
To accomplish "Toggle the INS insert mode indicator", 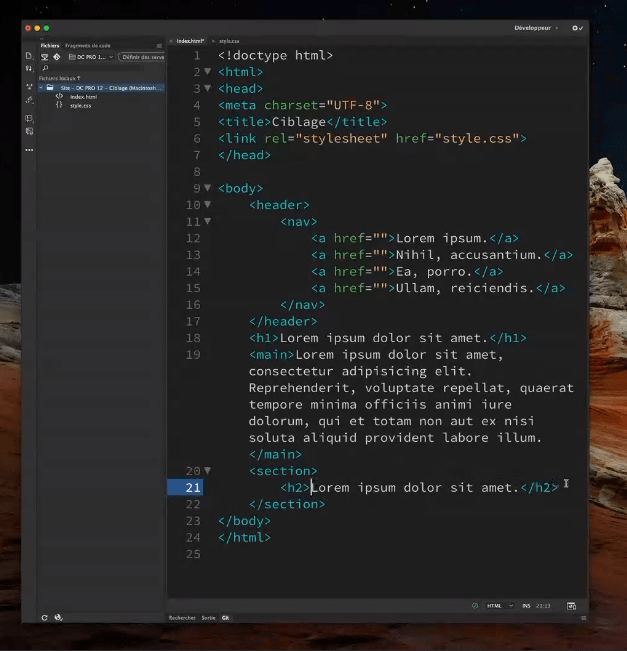I will 525,606.
